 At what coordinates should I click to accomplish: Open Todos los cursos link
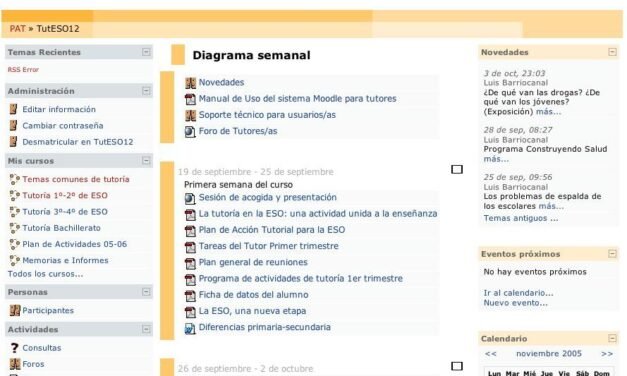click(x=46, y=274)
